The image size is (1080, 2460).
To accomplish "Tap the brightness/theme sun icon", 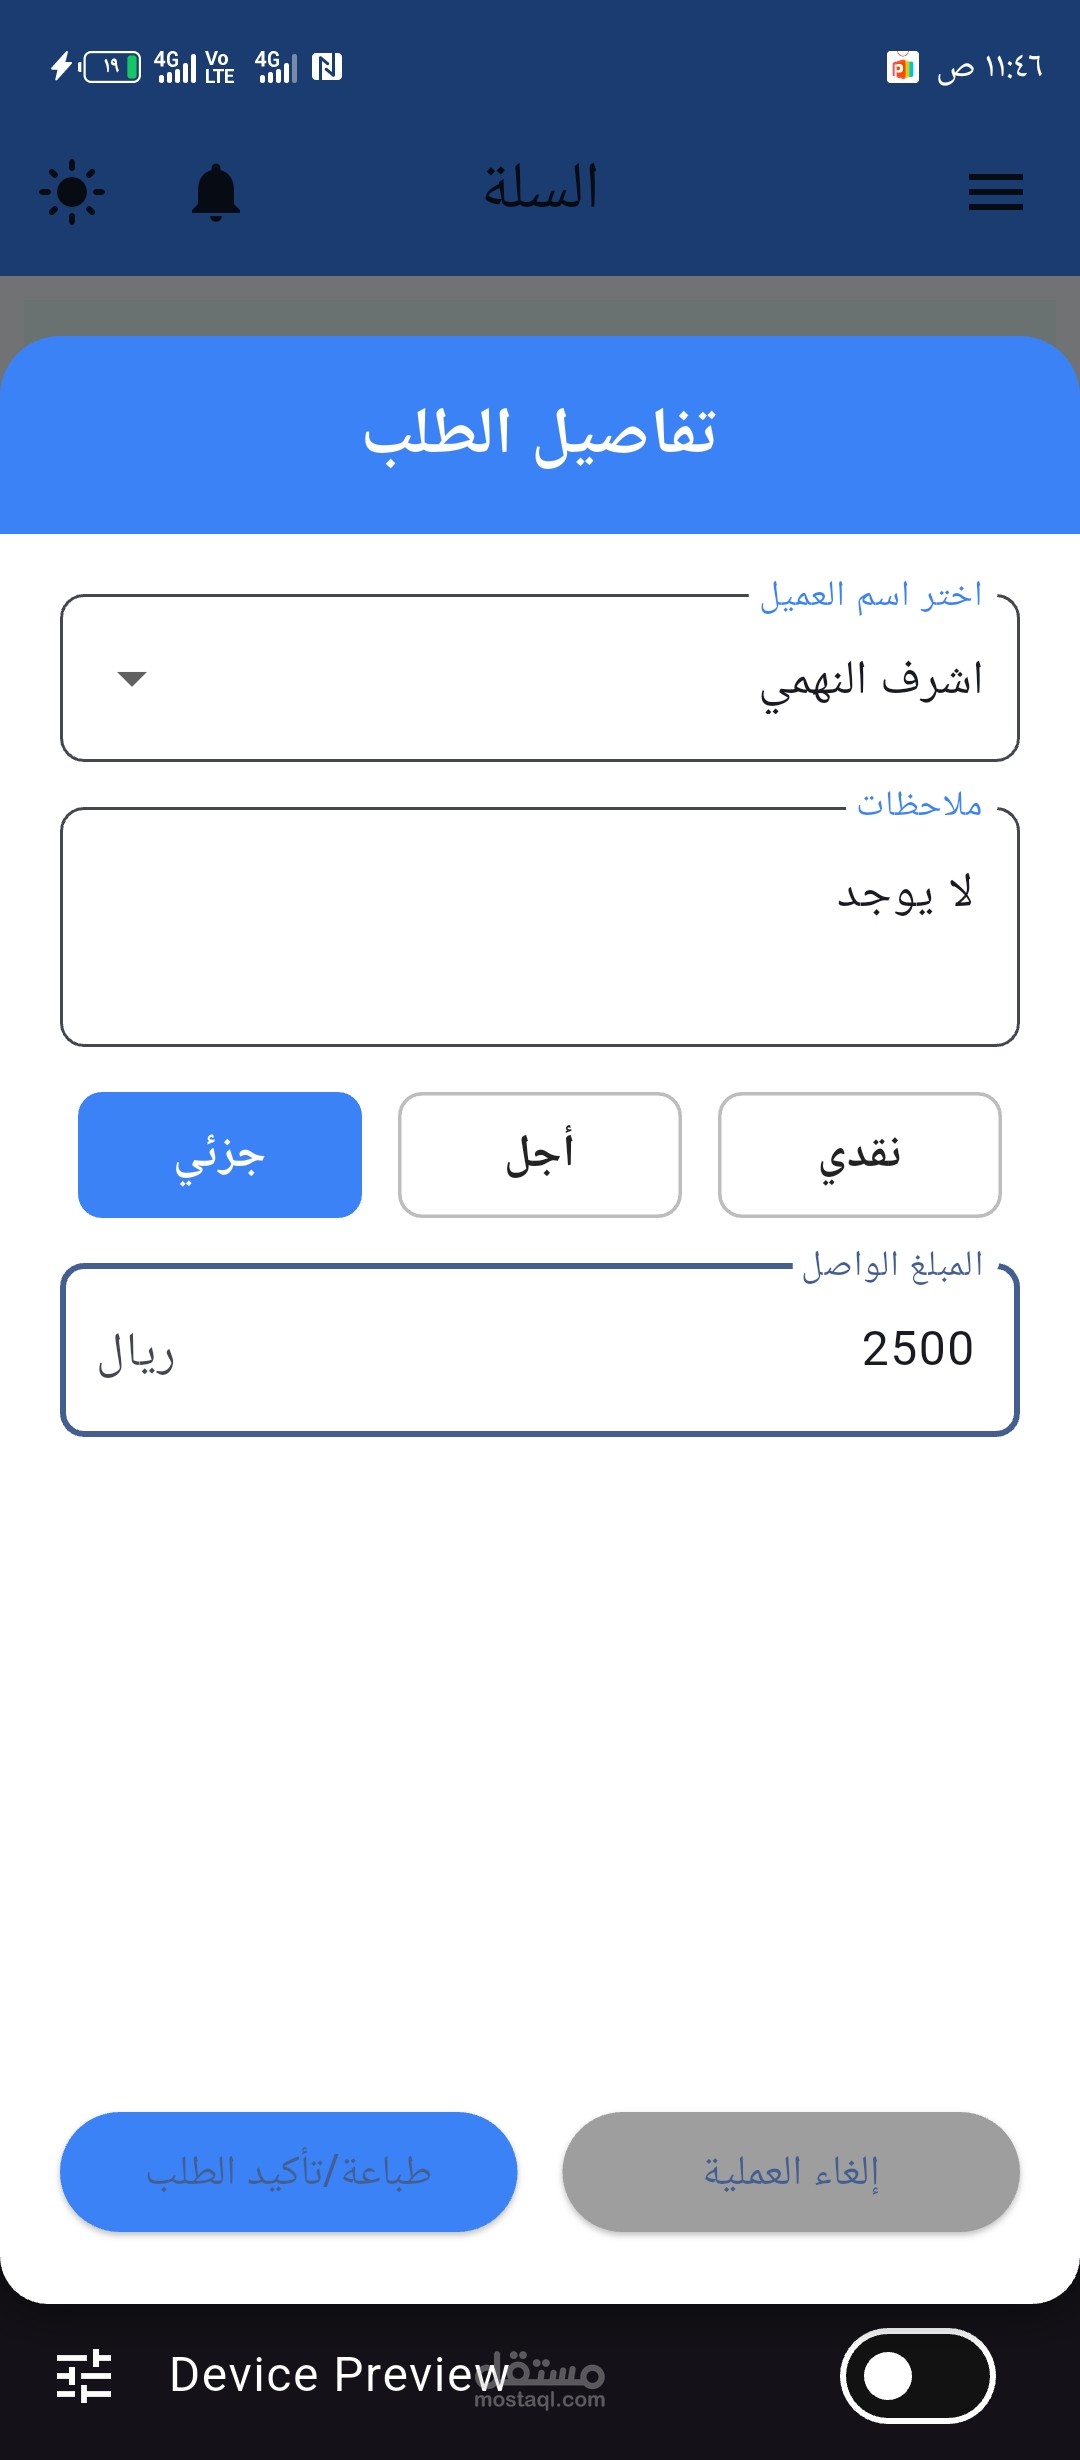I will pos(72,191).
